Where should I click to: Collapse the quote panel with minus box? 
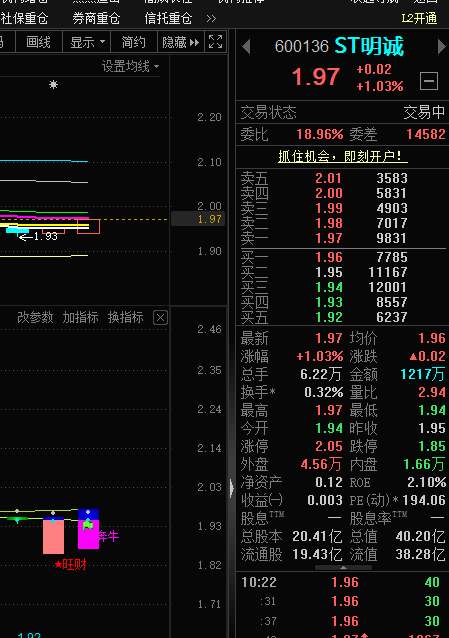coord(429,81)
